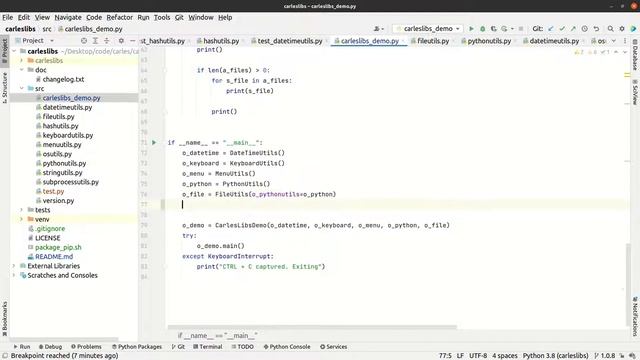
Task: Open the Bookmarks tool window
Action: coord(4,319)
